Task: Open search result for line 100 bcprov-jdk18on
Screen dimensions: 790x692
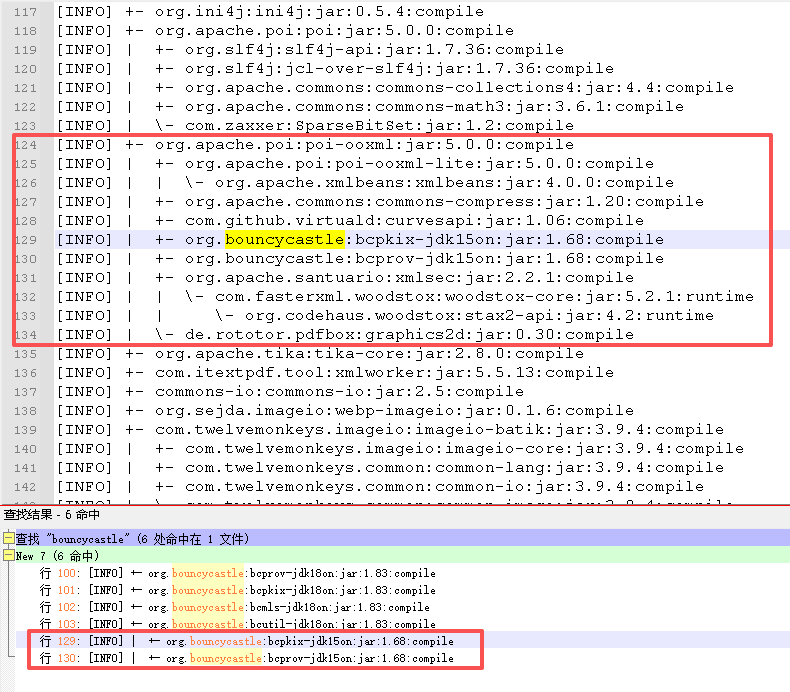Action: tap(238, 573)
